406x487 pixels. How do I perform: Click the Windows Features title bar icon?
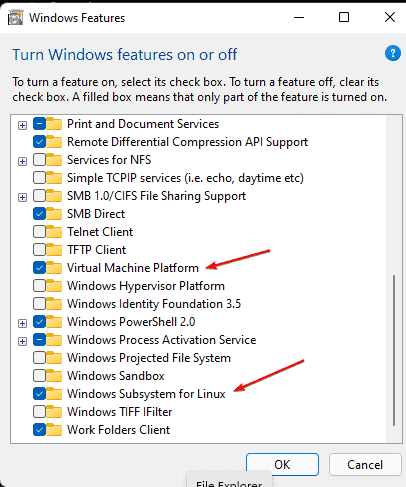coord(15,18)
